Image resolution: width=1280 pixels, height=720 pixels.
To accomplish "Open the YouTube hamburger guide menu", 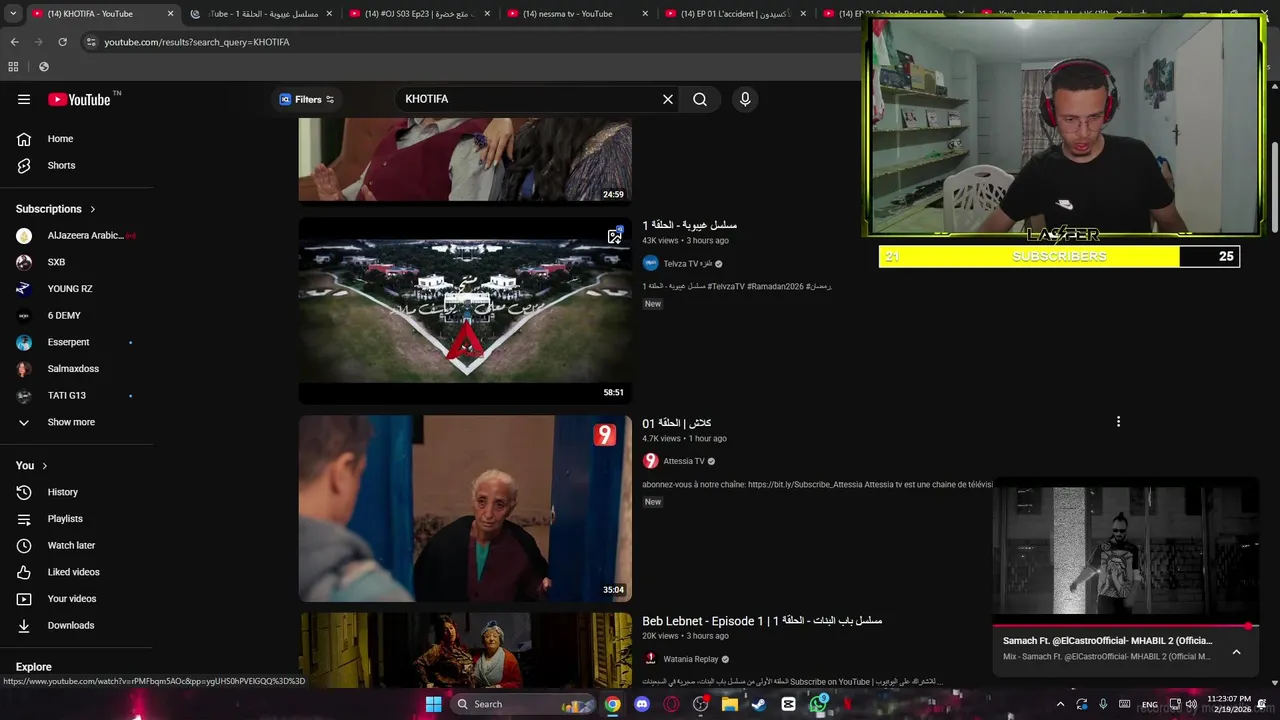I will [x=24, y=99].
